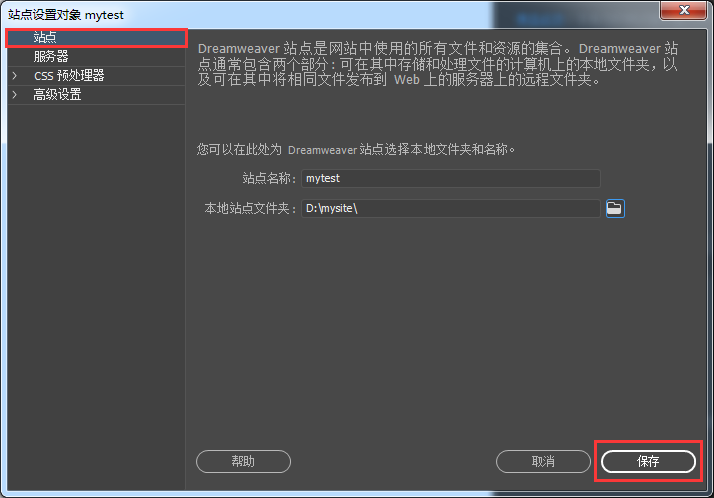Select the 高级设置 item
714x498 pixels.
coord(97,95)
